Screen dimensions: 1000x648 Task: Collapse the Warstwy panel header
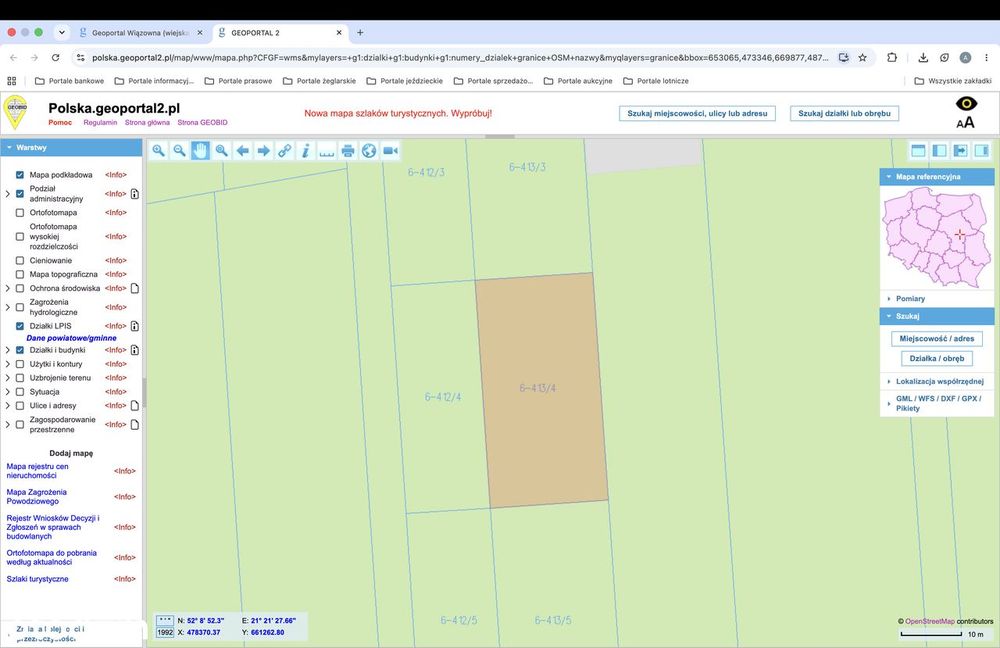pyautogui.click(x=71, y=147)
